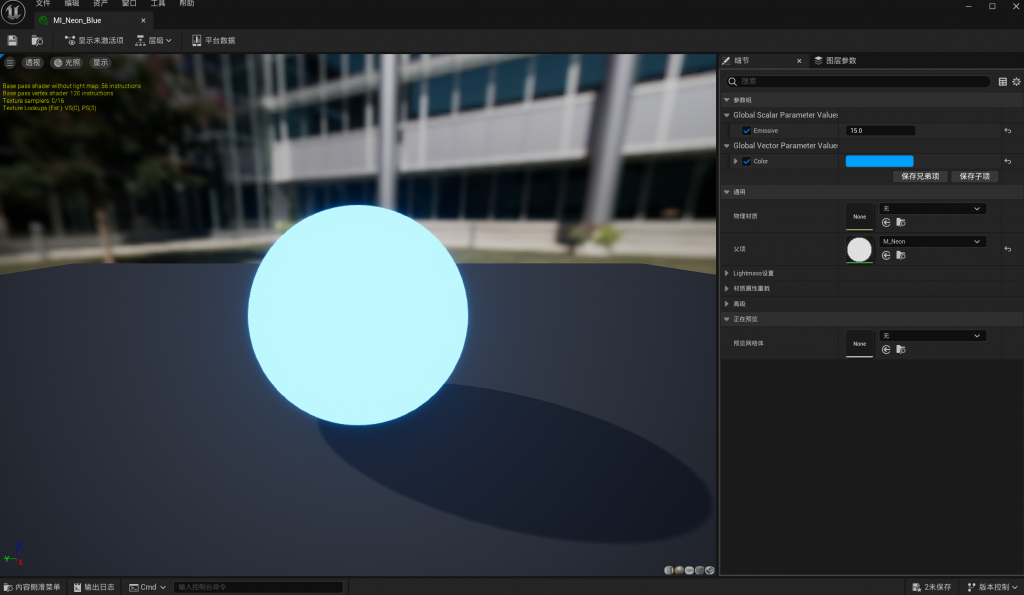Open the 预览网格体 mesh dropdown
The height and width of the screenshot is (595, 1024).
click(x=932, y=336)
